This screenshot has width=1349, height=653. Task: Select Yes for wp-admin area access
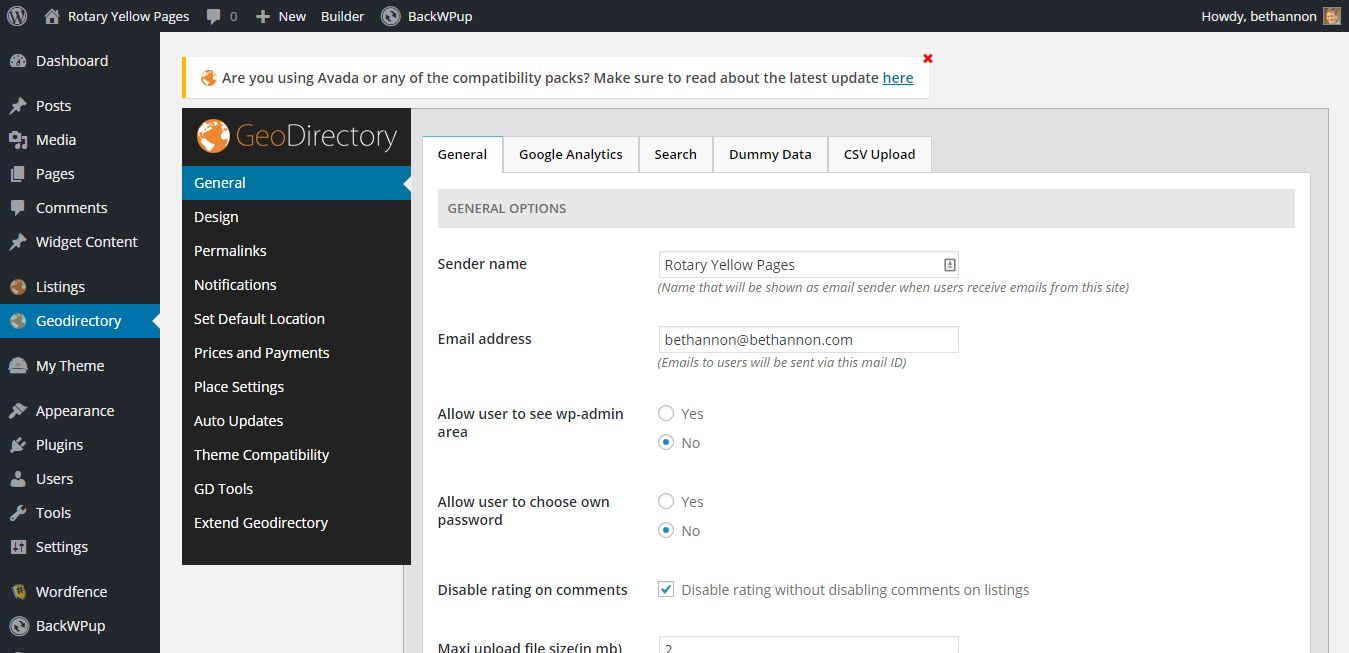click(x=666, y=414)
